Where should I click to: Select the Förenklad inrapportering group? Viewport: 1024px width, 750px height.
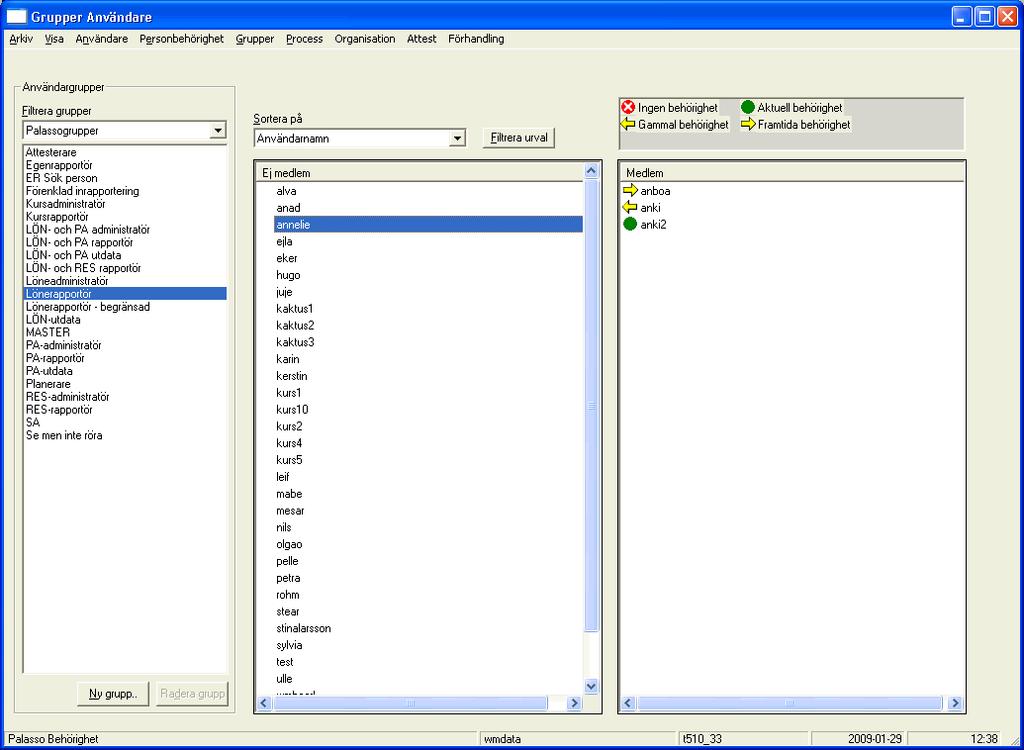tap(125, 191)
